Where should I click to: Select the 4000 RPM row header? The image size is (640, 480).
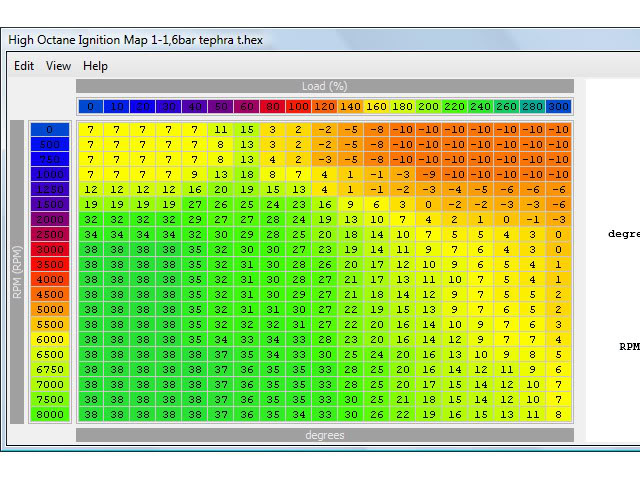point(50,280)
